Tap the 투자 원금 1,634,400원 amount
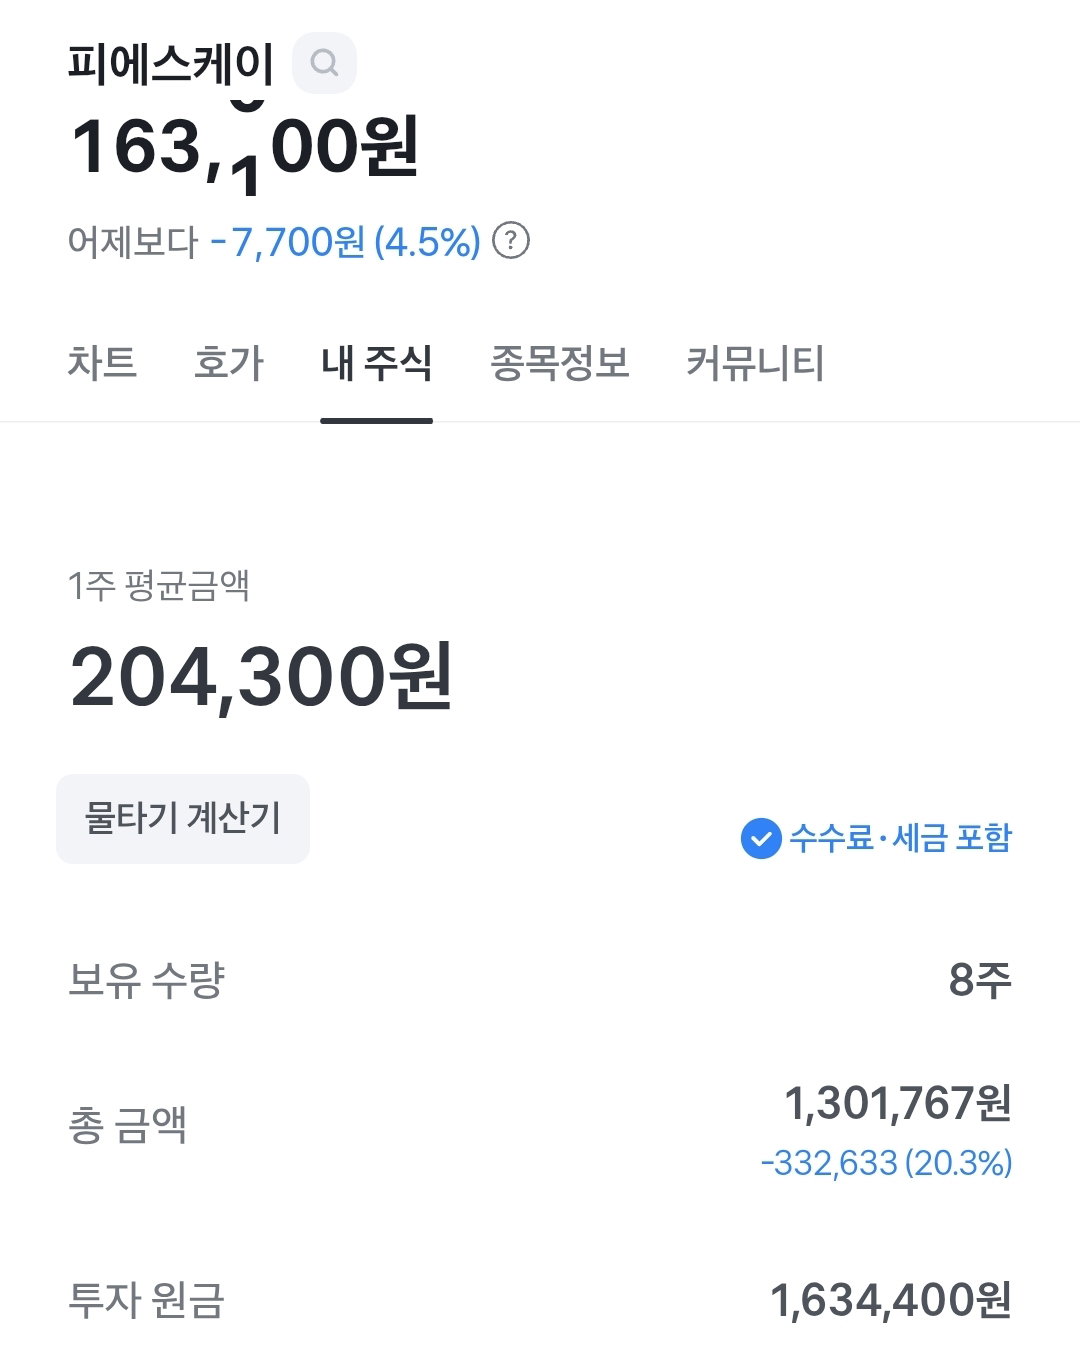 (x=891, y=1300)
